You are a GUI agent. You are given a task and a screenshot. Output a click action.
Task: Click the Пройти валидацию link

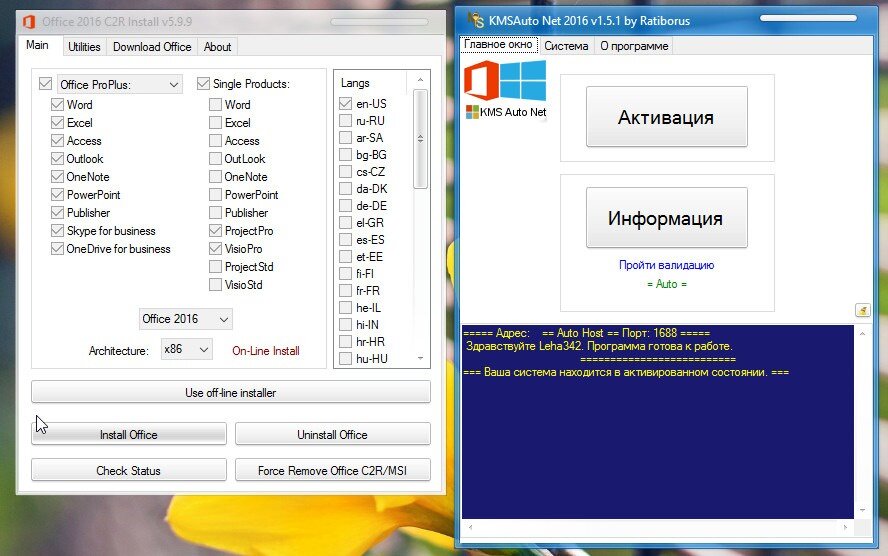point(667,265)
